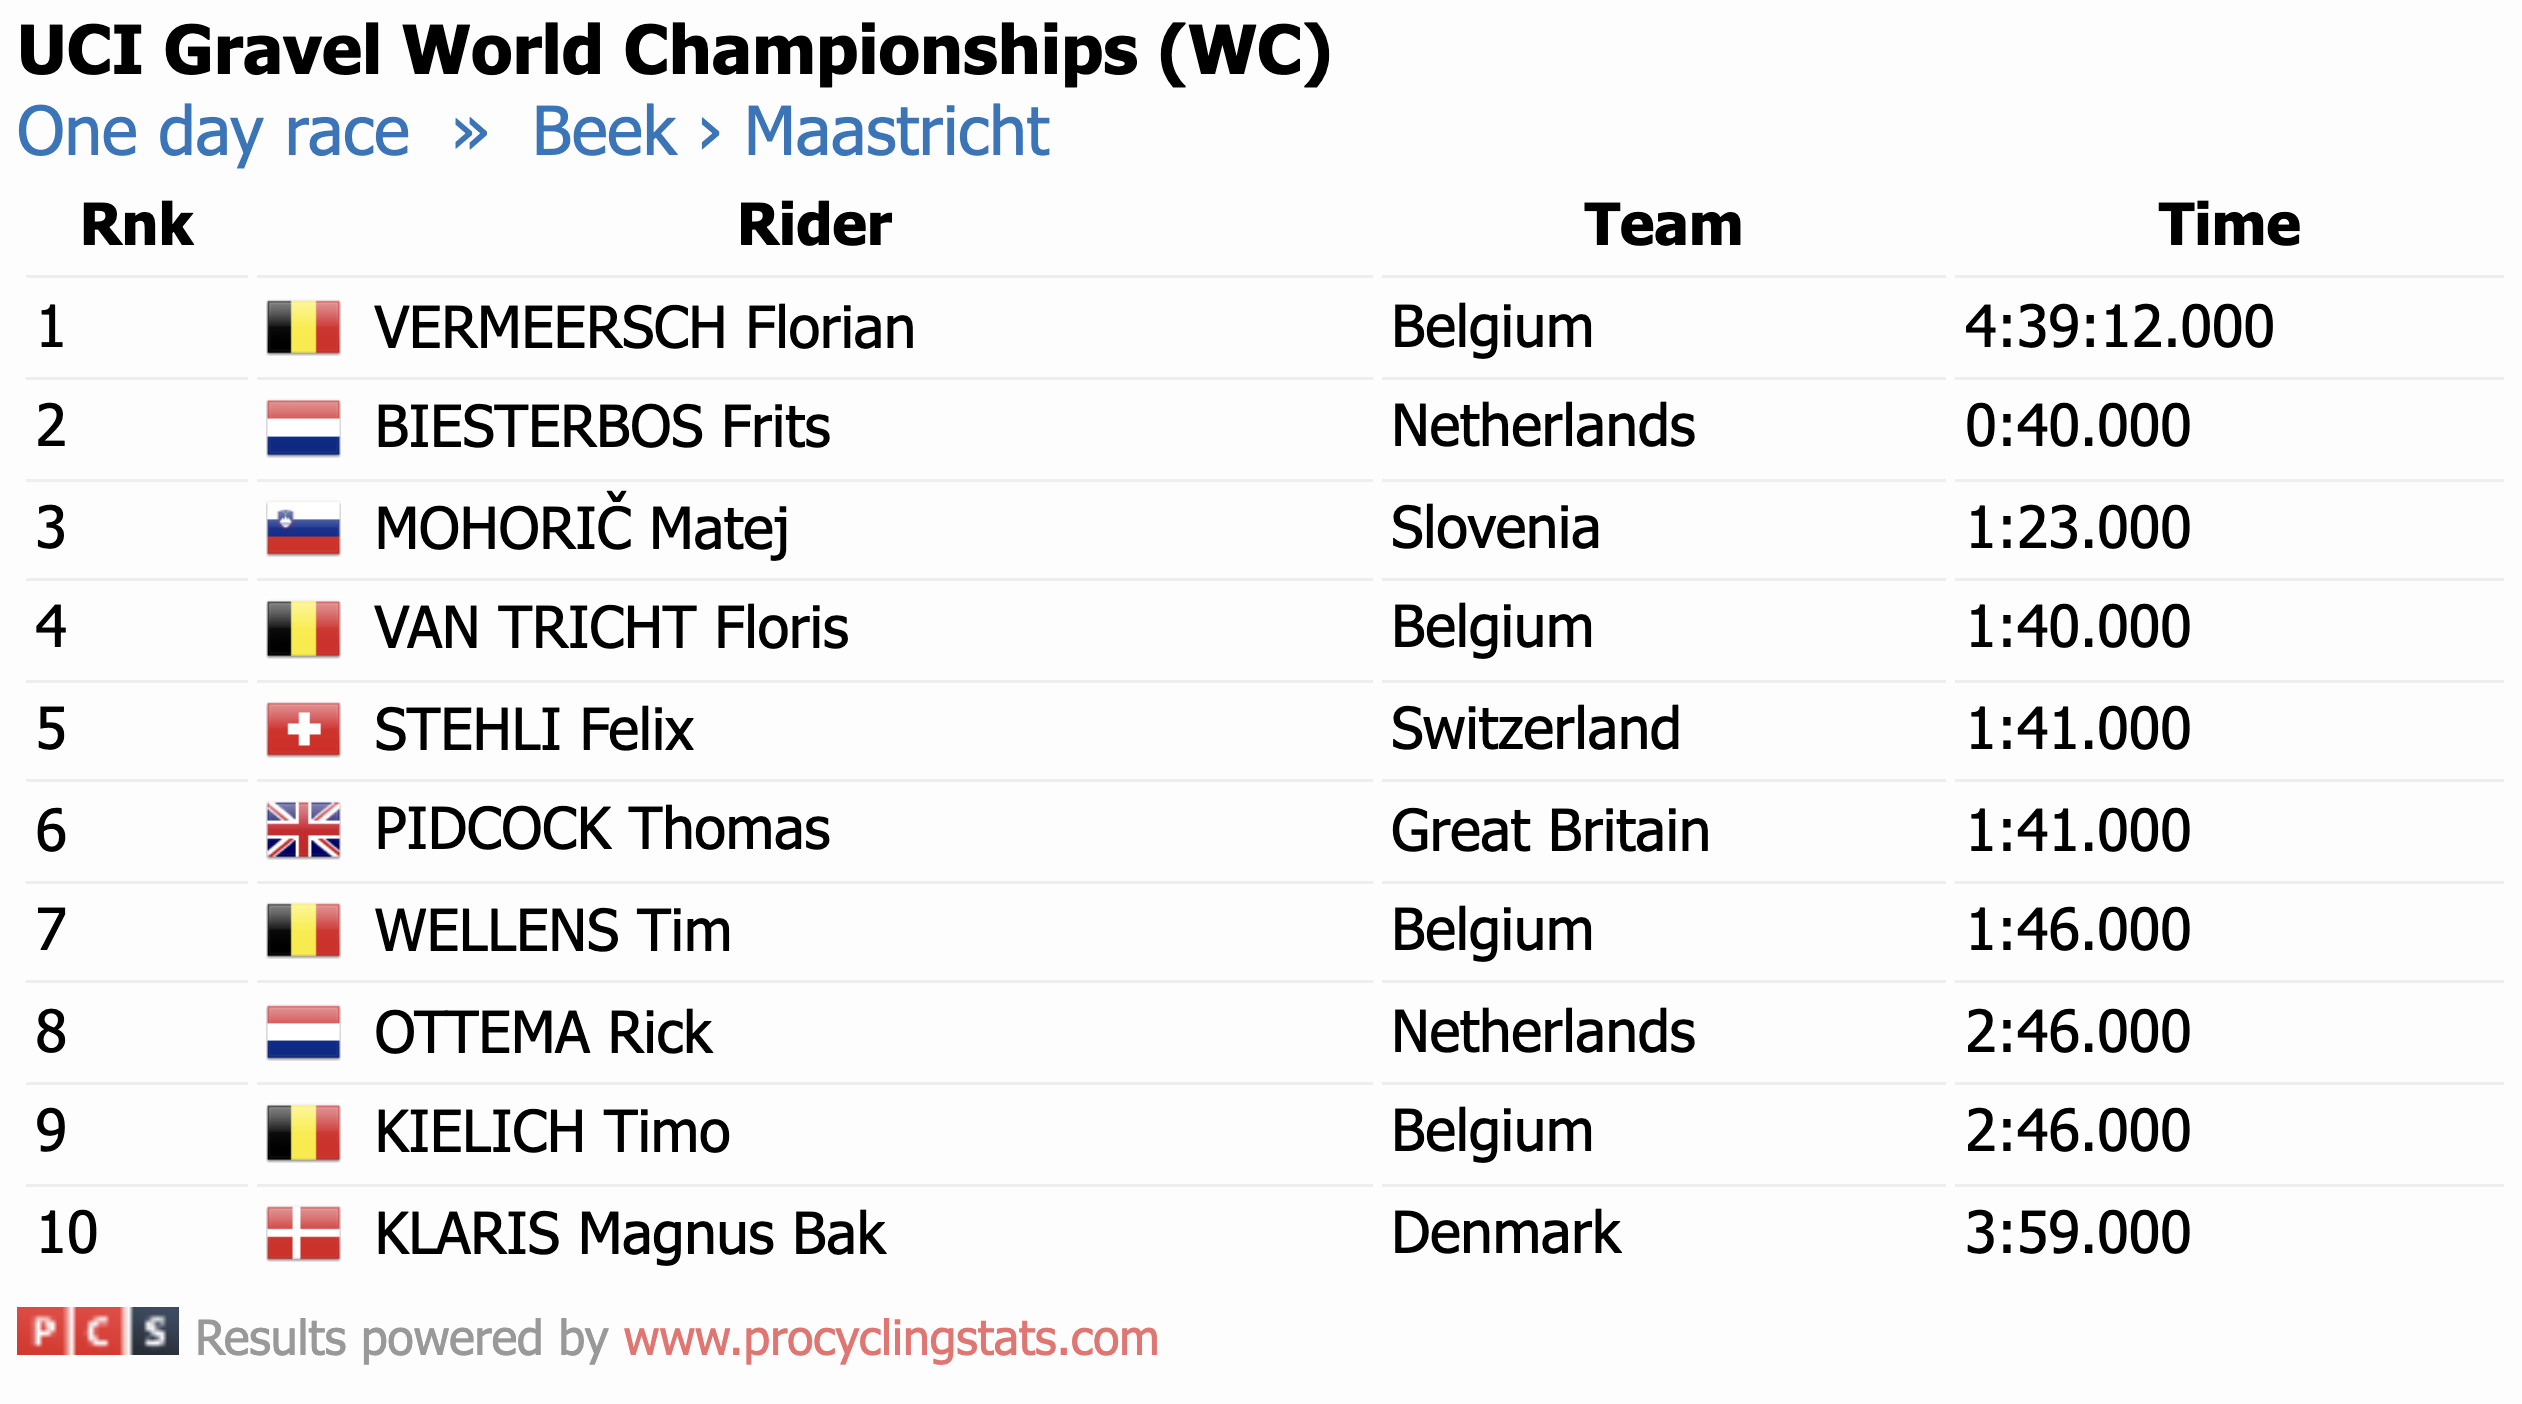2522x1404 pixels.
Task: Select rider name VAN TRICHT Floris
Action: tap(611, 628)
